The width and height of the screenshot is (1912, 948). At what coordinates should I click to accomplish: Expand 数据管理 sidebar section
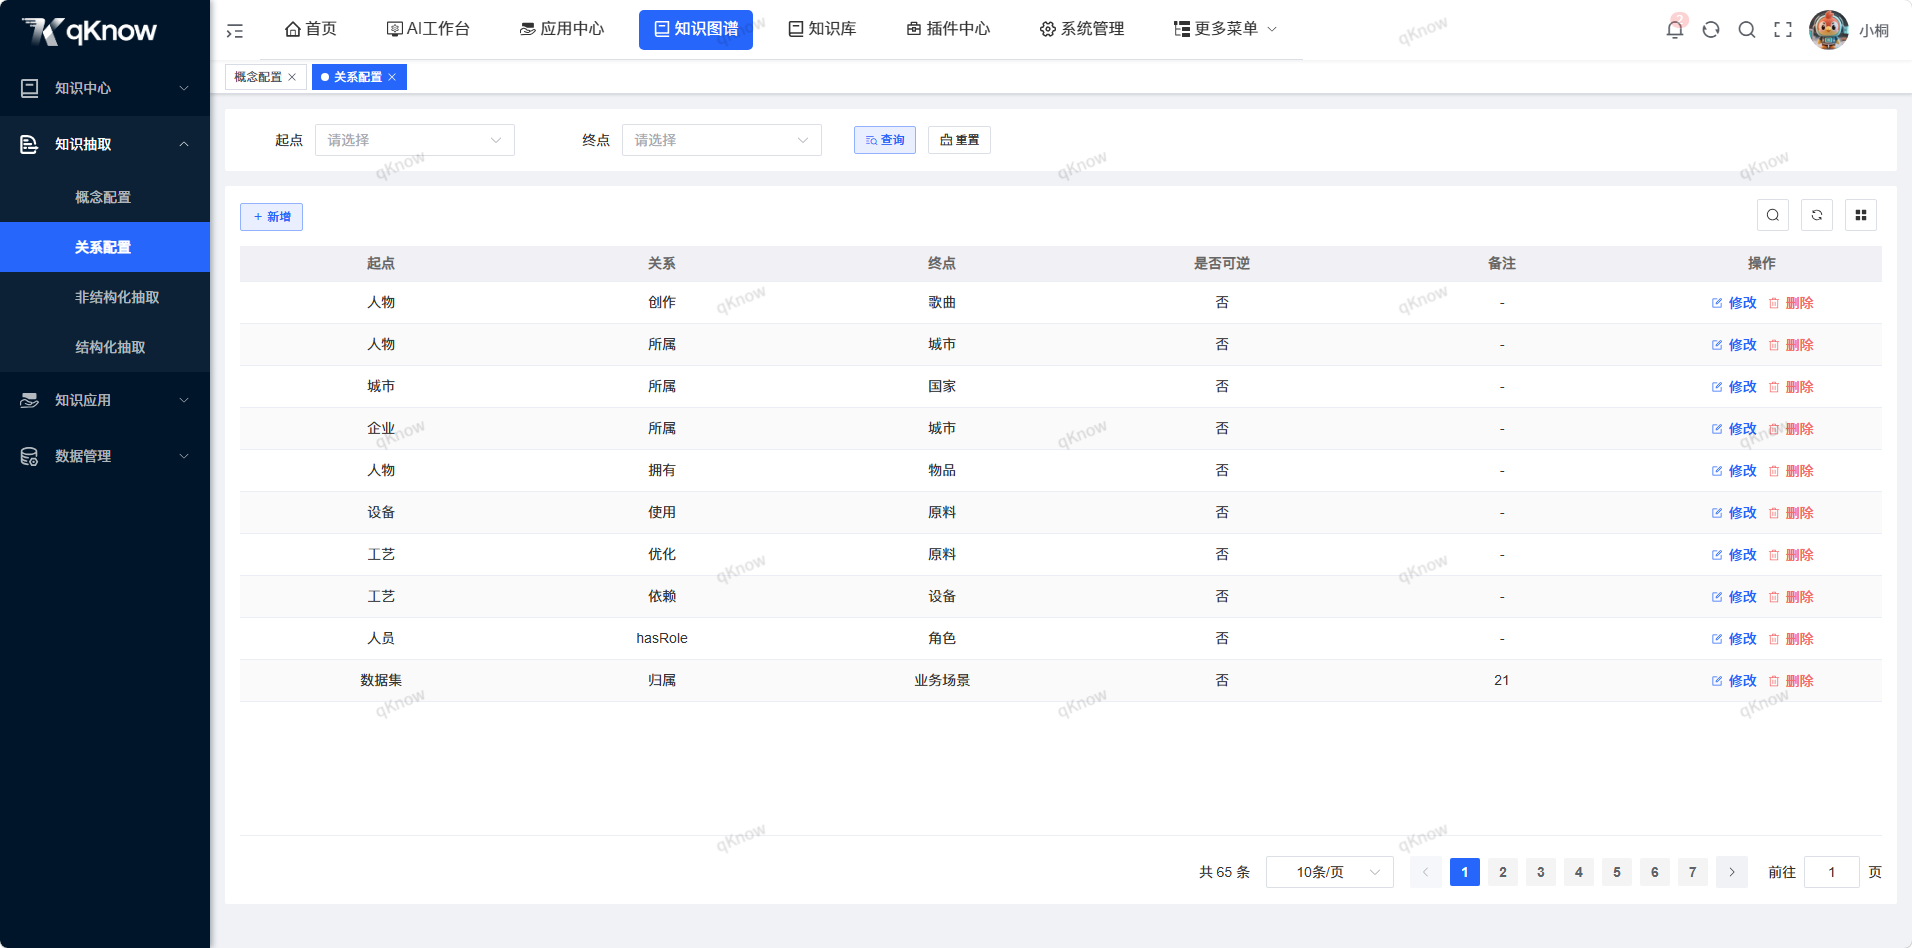click(x=105, y=456)
